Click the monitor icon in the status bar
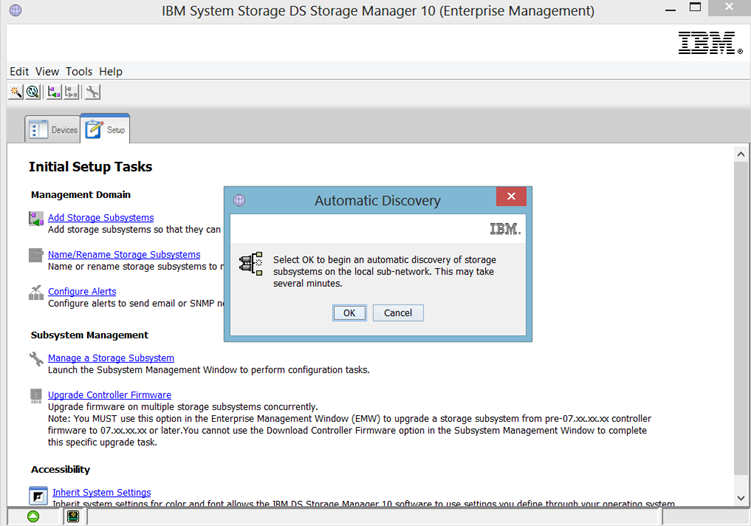Image resolution: width=751 pixels, height=526 pixels. coord(73,516)
